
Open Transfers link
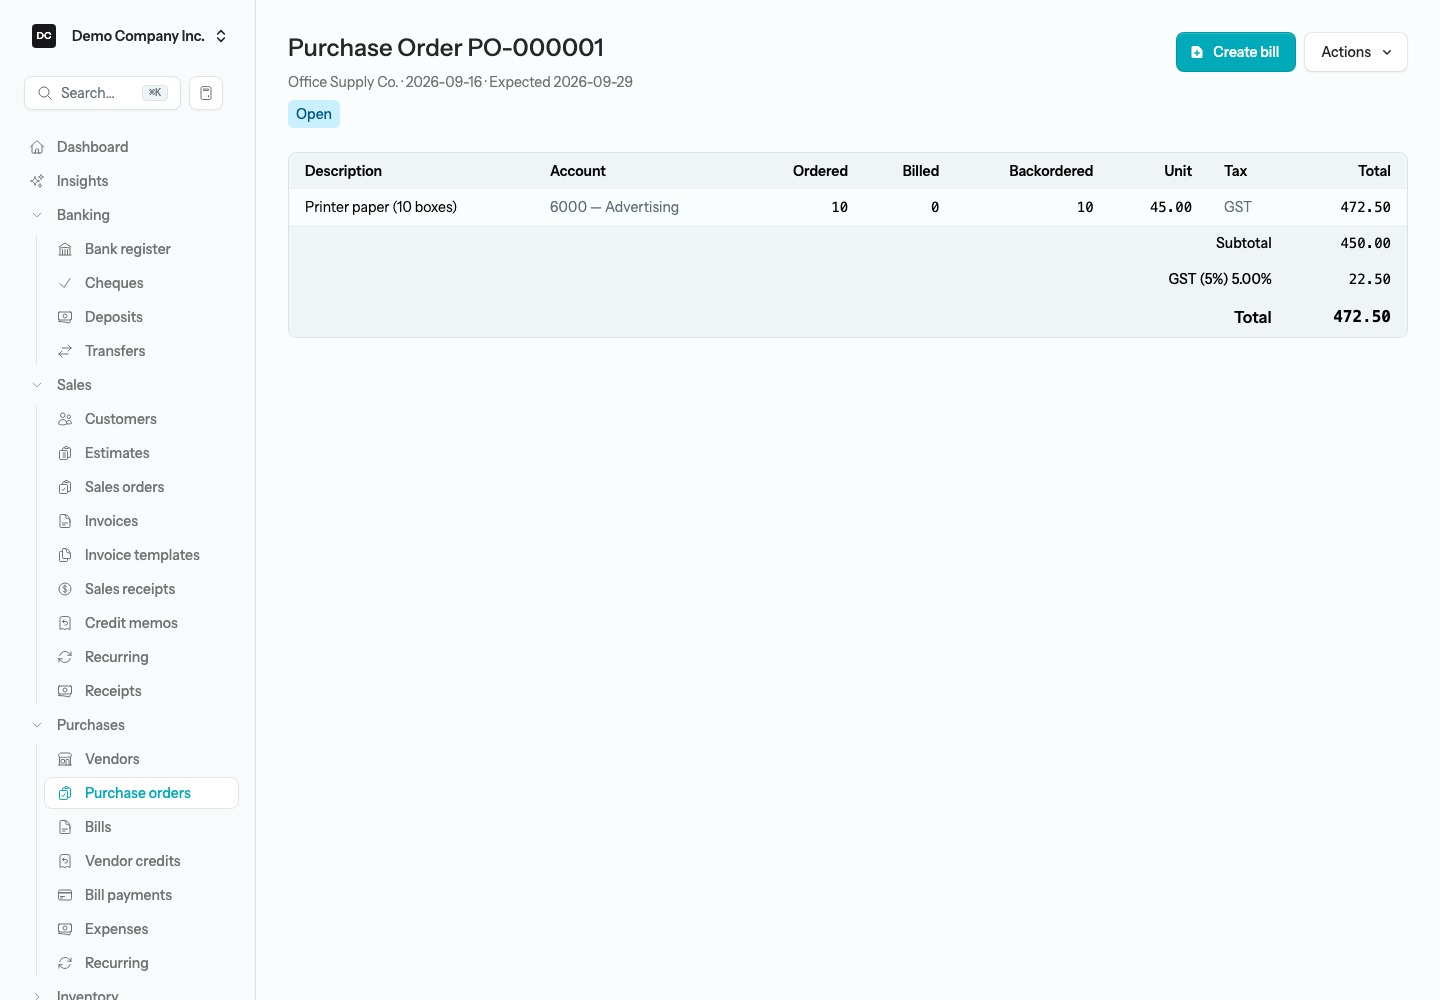(115, 351)
